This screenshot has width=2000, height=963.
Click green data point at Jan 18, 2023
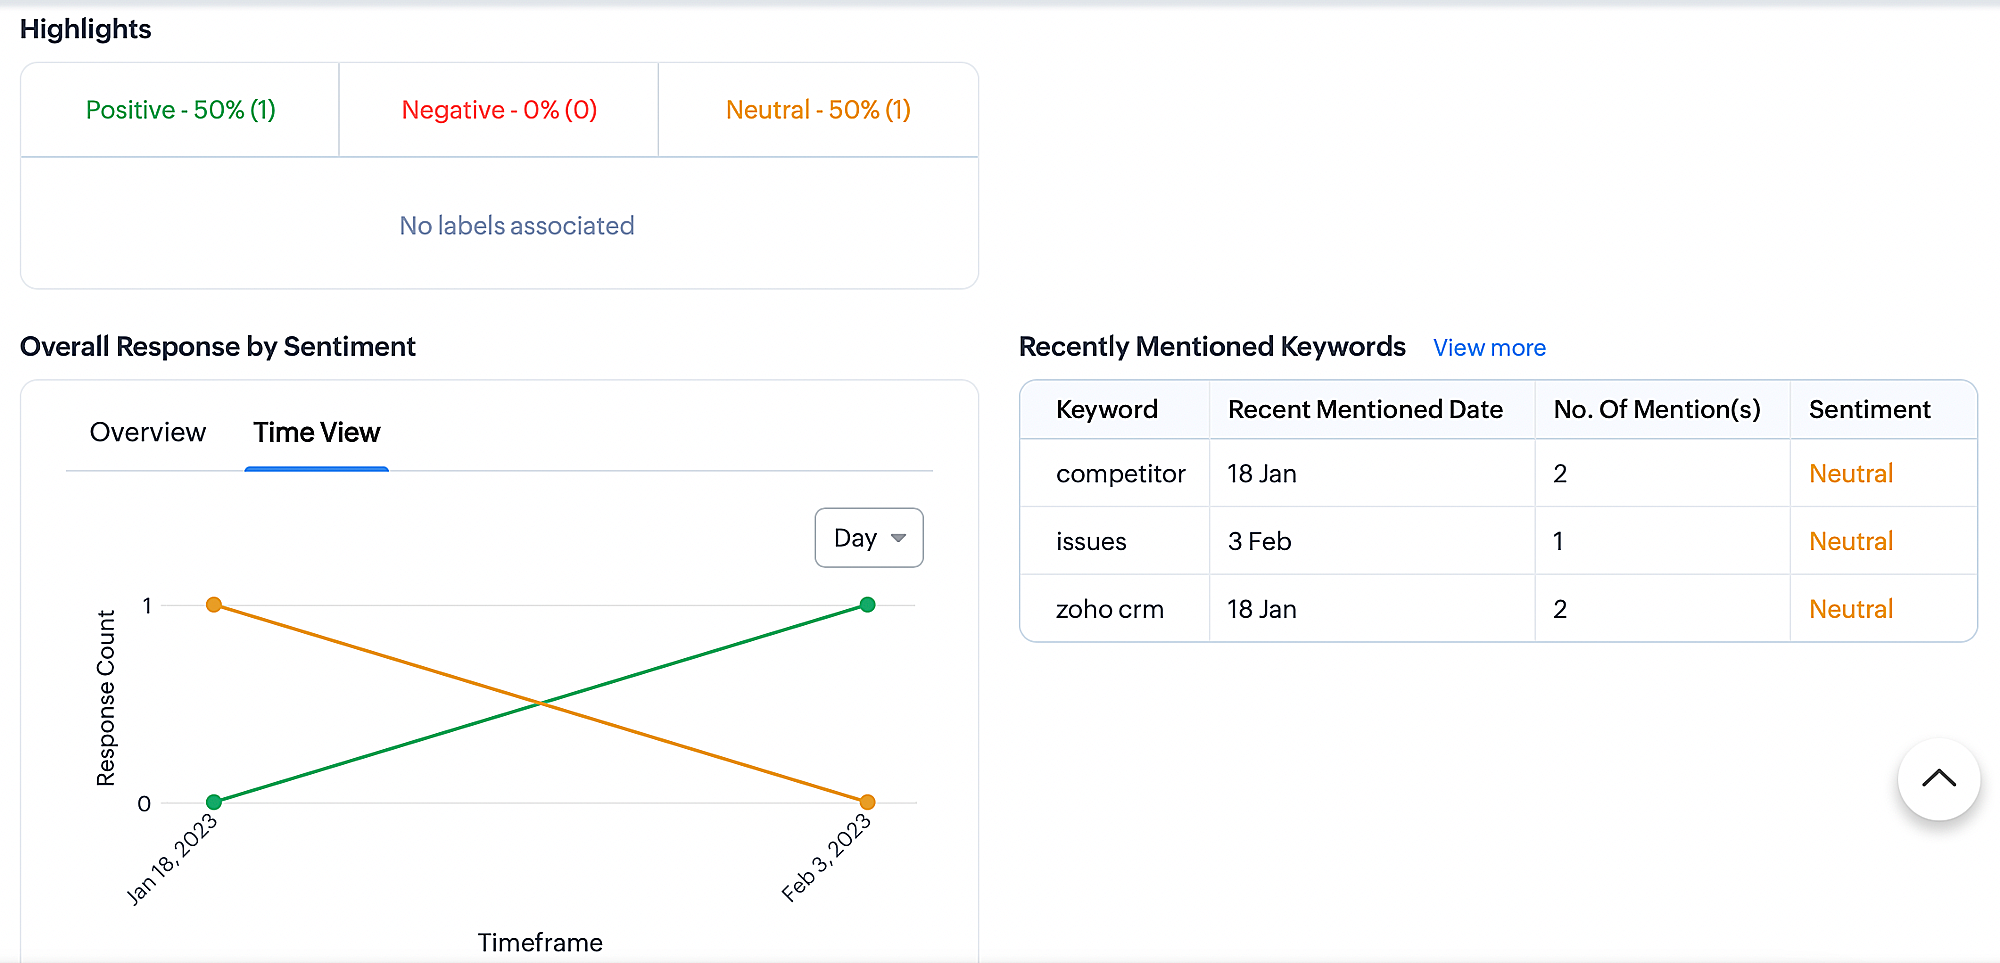214,802
